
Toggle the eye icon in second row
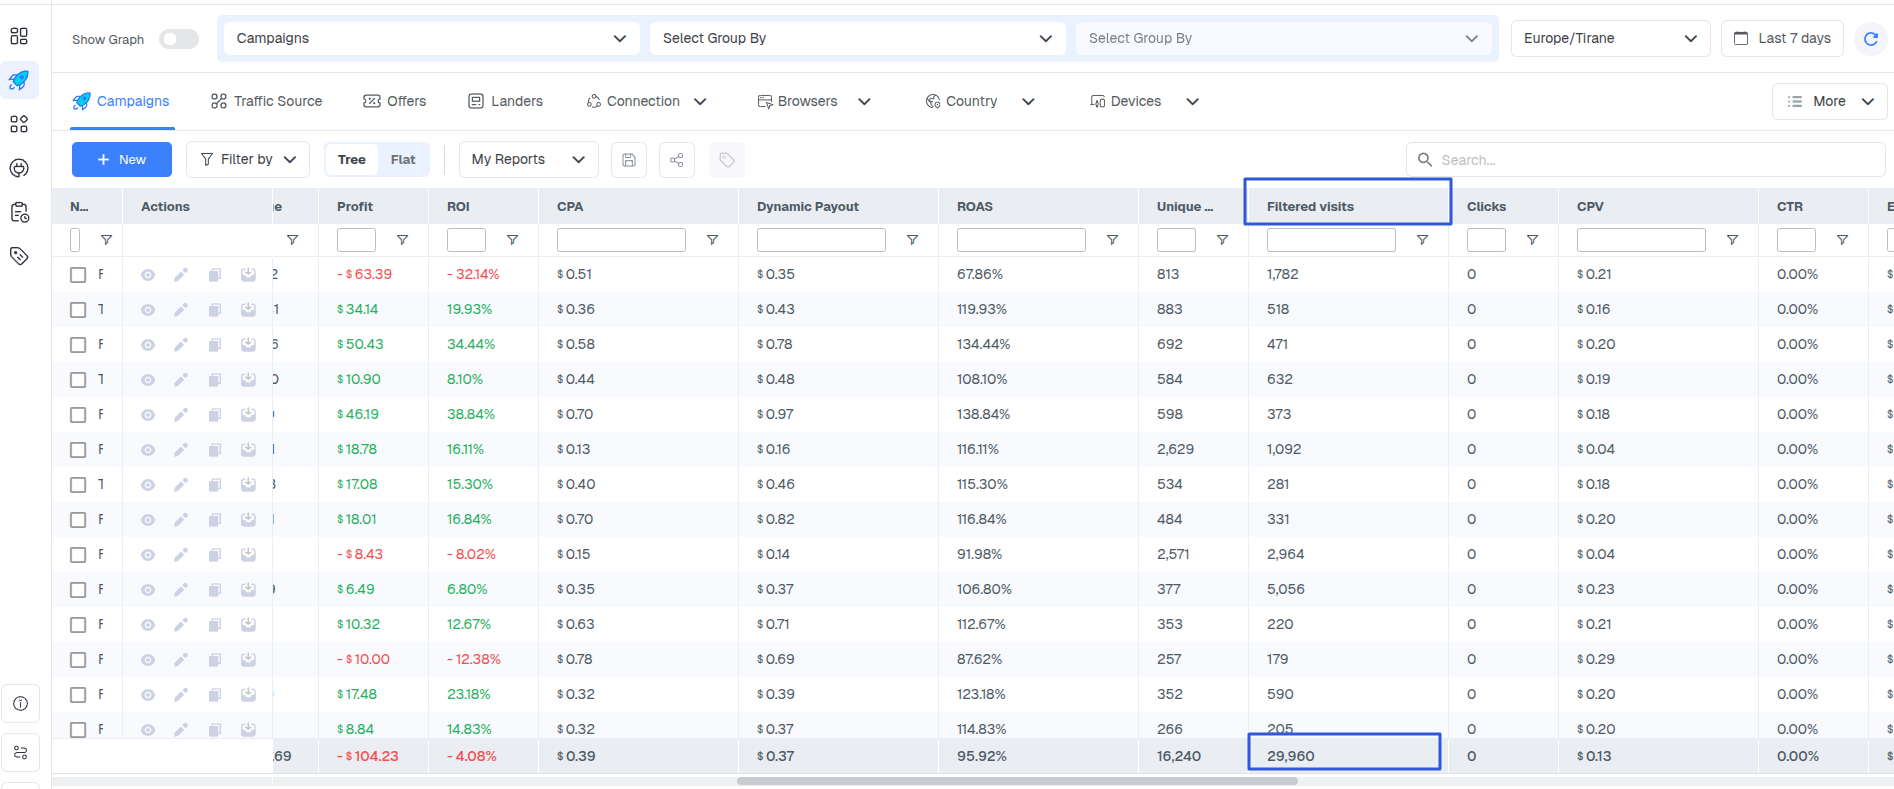coord(148,310)
